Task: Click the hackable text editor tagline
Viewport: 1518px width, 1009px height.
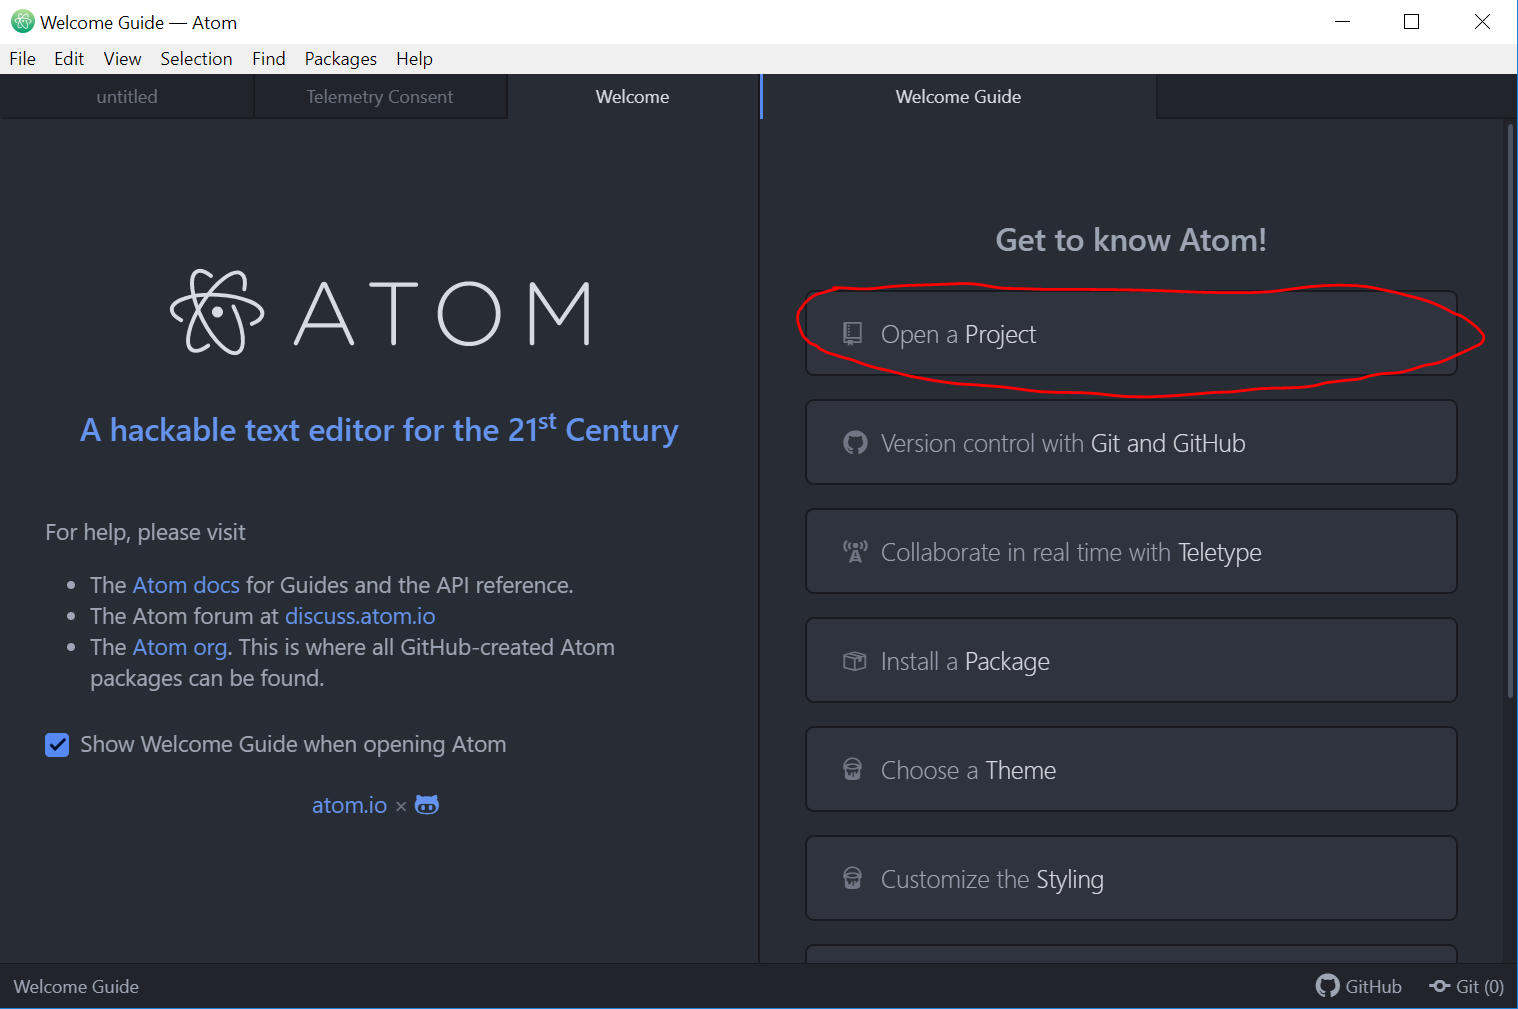Action: (x=379, y=429)
